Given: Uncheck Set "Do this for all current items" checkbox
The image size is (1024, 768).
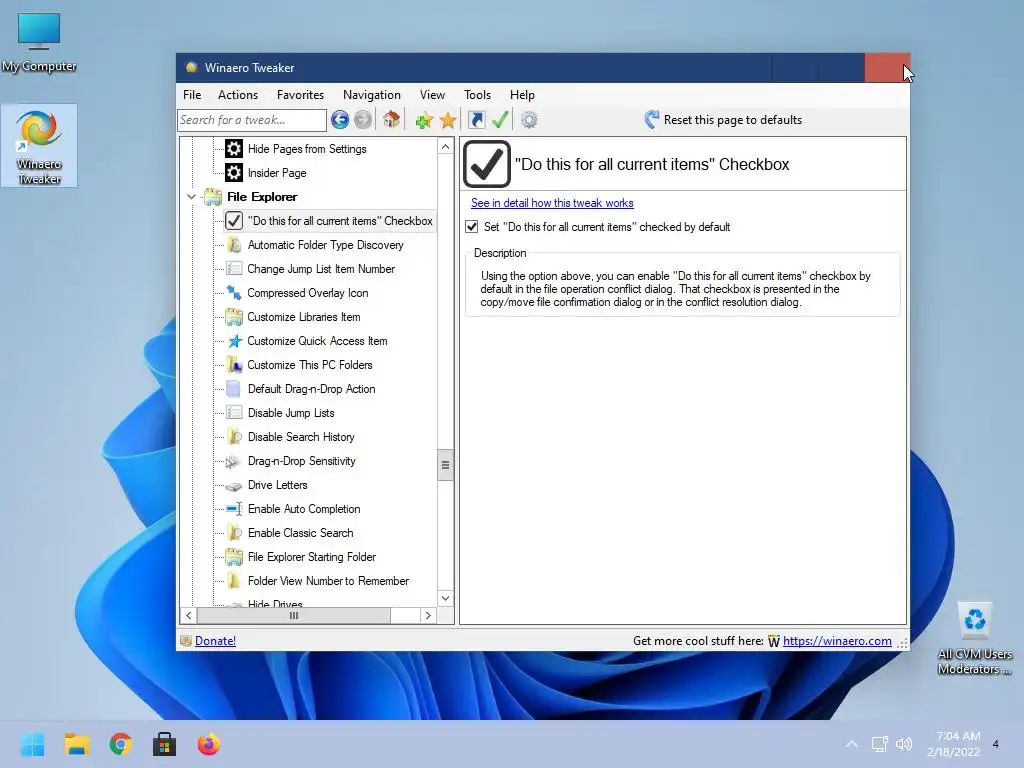Looking at the screenshot, I should click(472, 227).
